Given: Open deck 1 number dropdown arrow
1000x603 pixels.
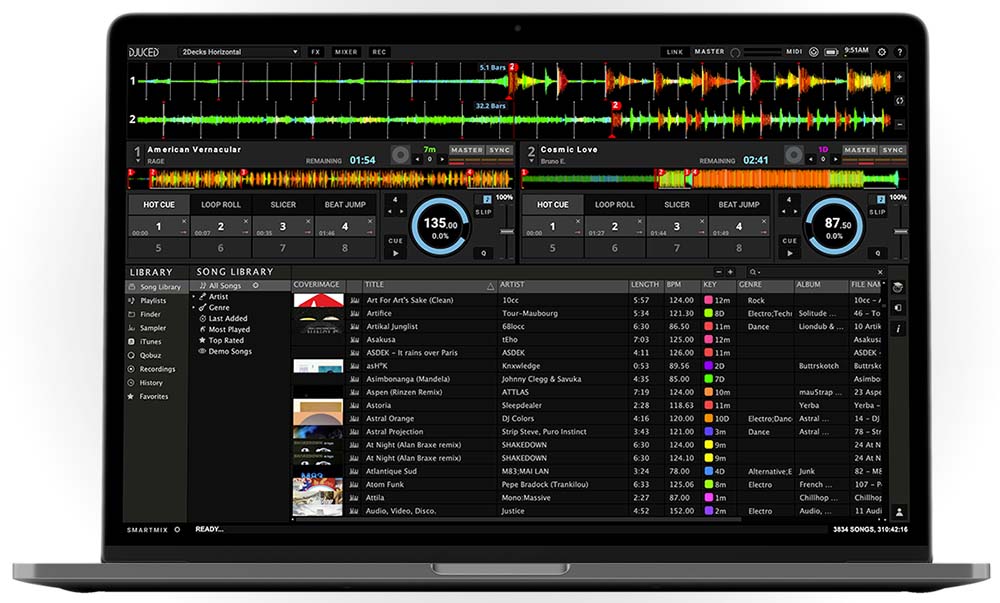Looking at the screenshot, I should point(137,161).
